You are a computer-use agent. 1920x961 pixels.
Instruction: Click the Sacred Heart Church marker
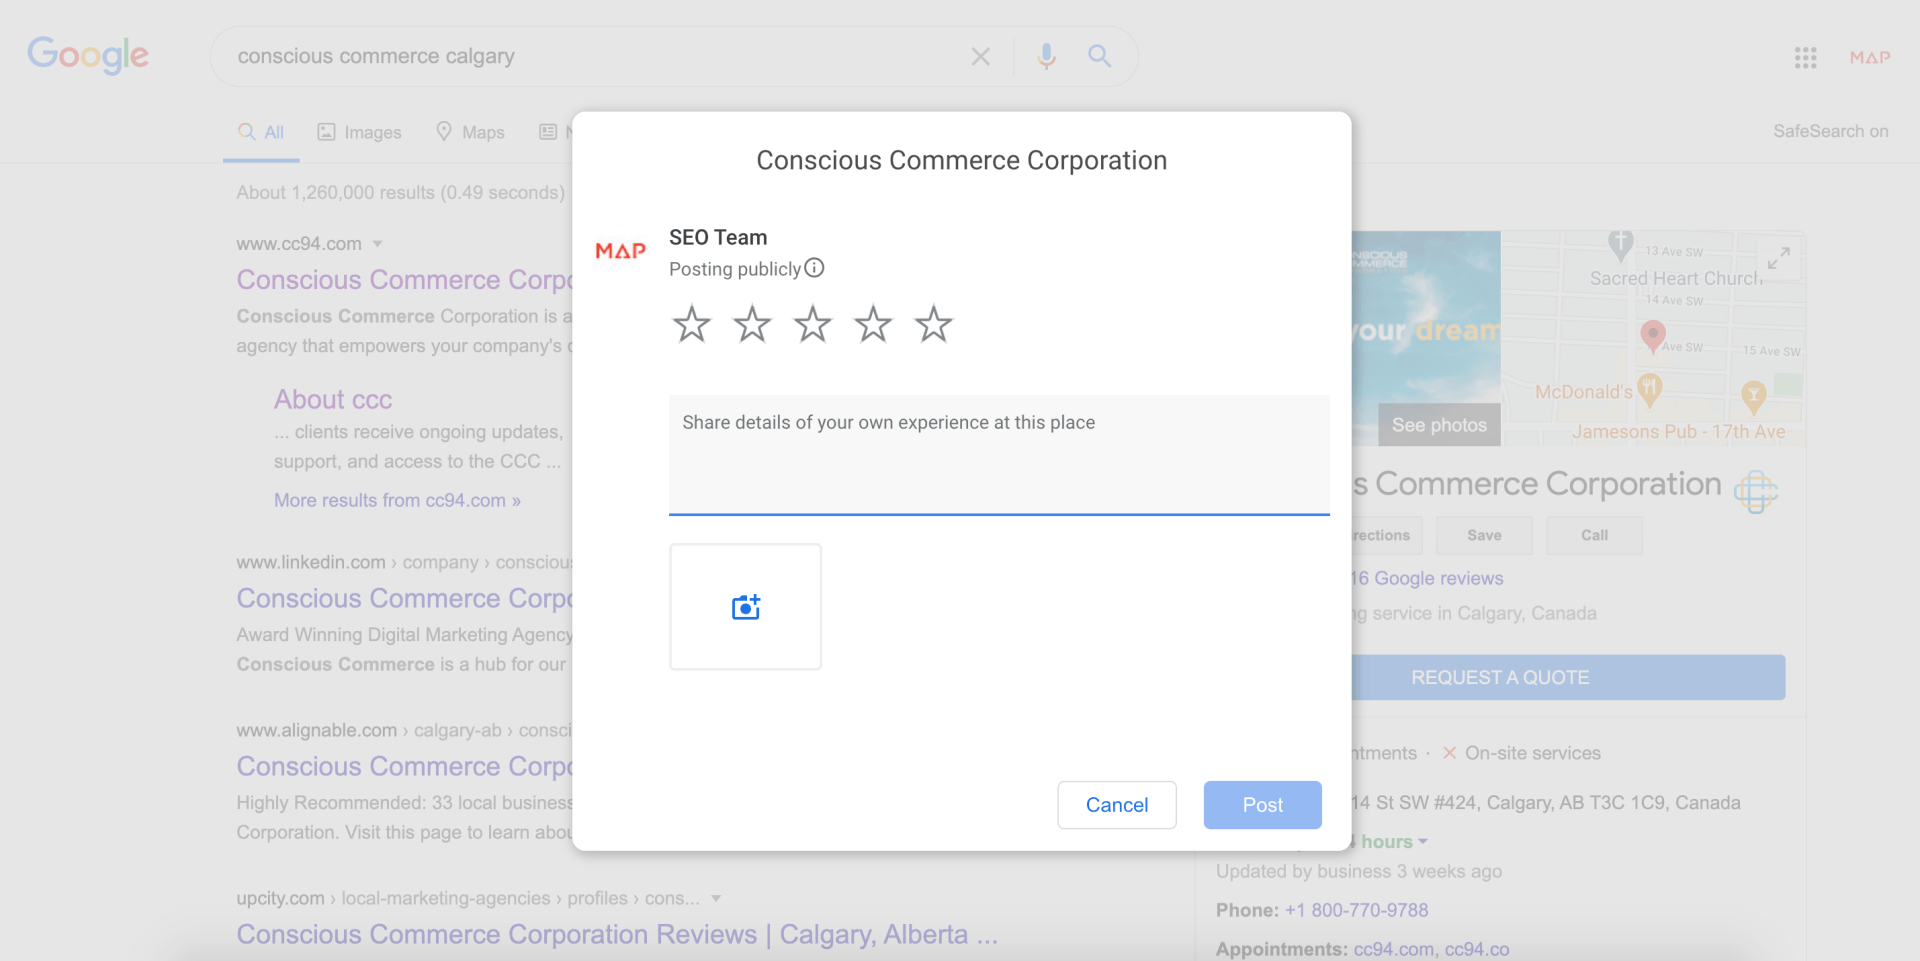tap(1621, 244)
